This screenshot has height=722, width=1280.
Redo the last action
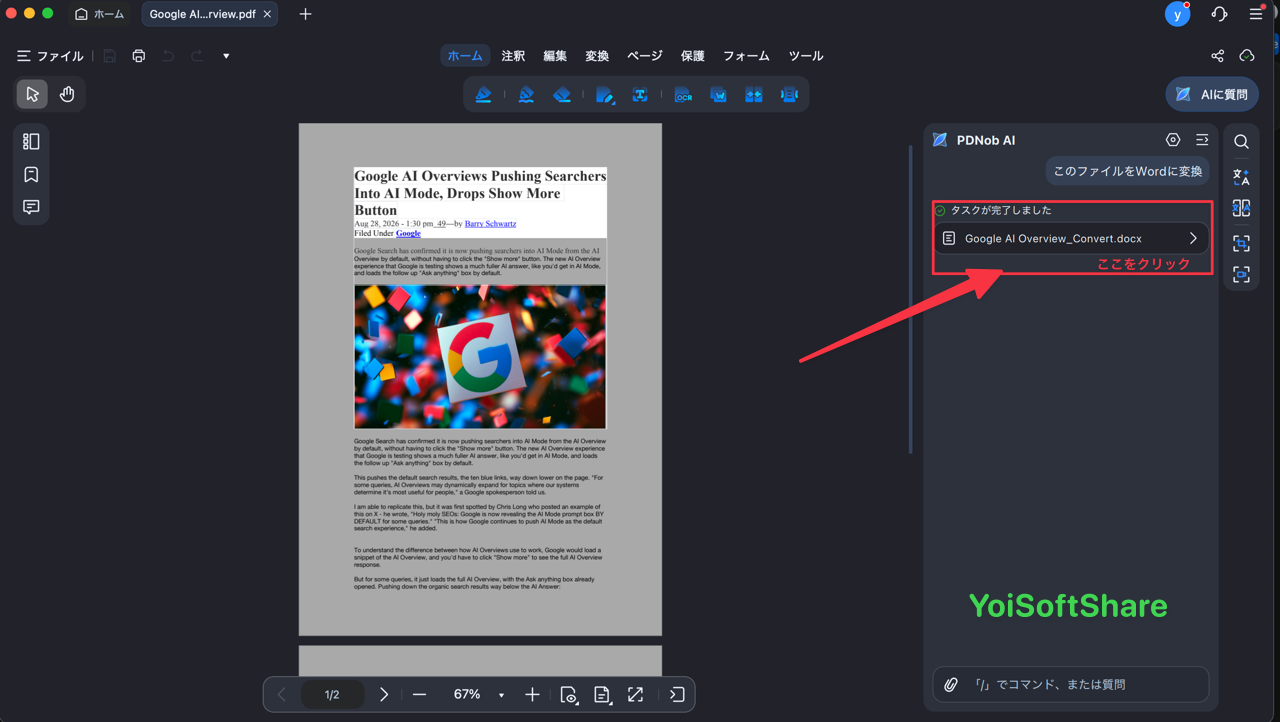coord(197,56)
